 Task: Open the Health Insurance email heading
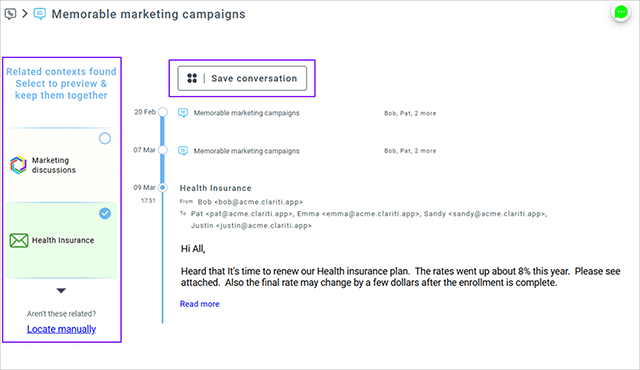click(x=216, y=188)
